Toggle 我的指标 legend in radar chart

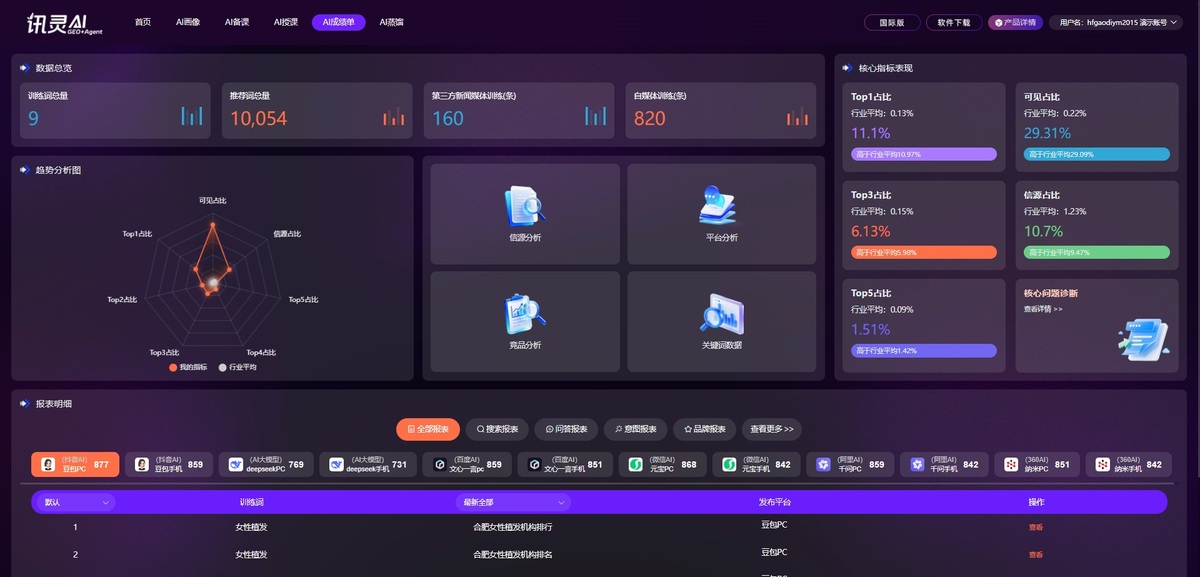coord(189,367)
